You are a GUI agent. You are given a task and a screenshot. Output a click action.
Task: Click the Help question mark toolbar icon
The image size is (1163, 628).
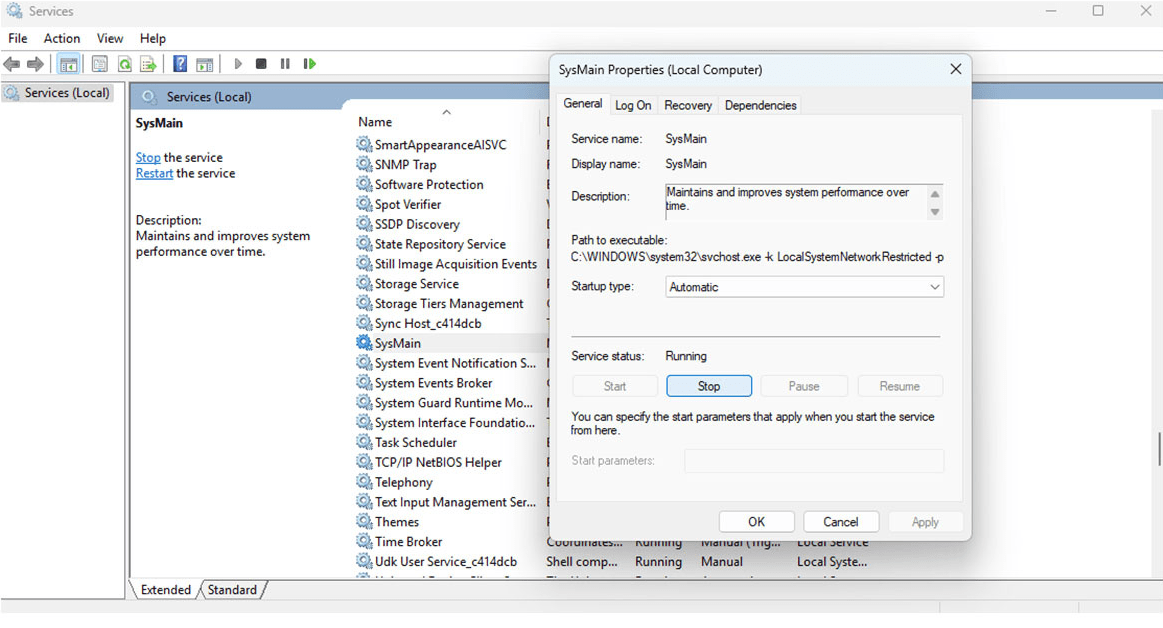(x=179, y=64)
